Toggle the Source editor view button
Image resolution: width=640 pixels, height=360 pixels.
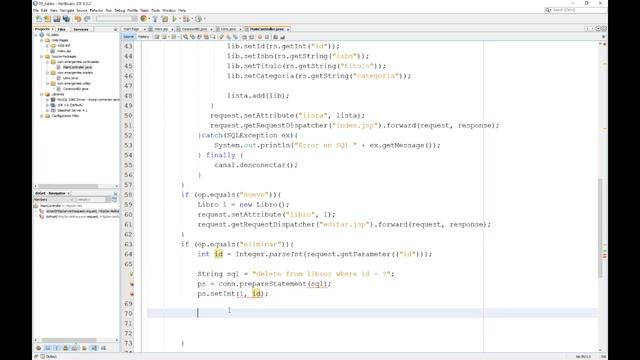tap(128, 37)
